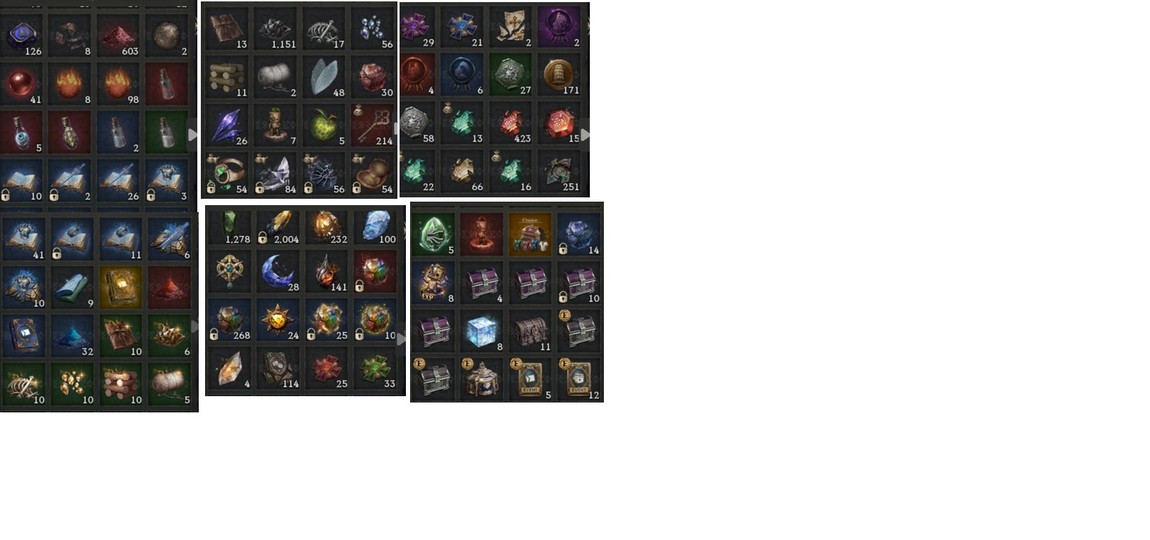Click the ornate key with 214
The width and height of the screenshot is (1150, 540).
pos(372,126)
